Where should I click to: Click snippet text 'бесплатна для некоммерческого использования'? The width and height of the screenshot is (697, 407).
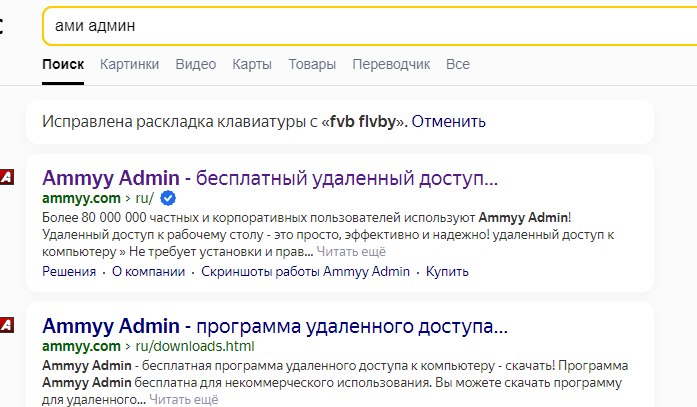[283, 383]
